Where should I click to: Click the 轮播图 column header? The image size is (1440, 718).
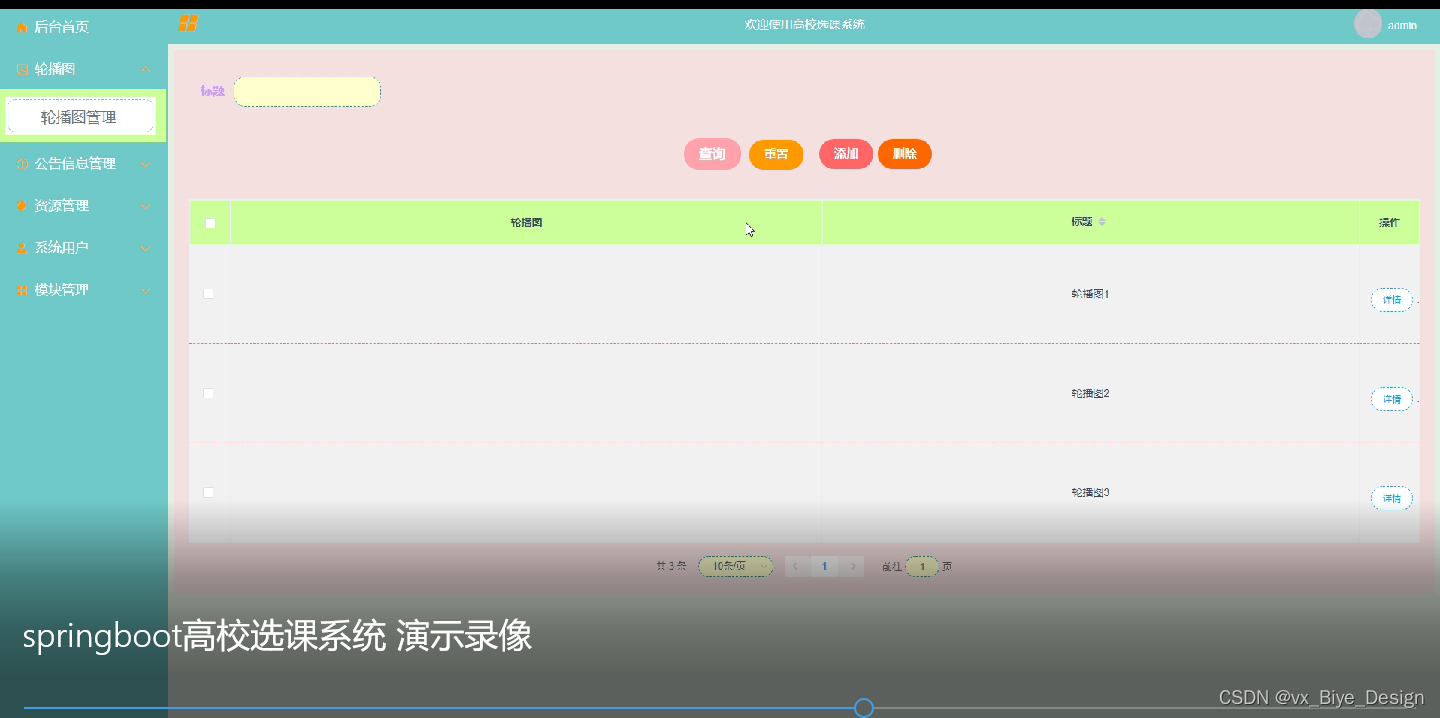click(x=526, y=222)
